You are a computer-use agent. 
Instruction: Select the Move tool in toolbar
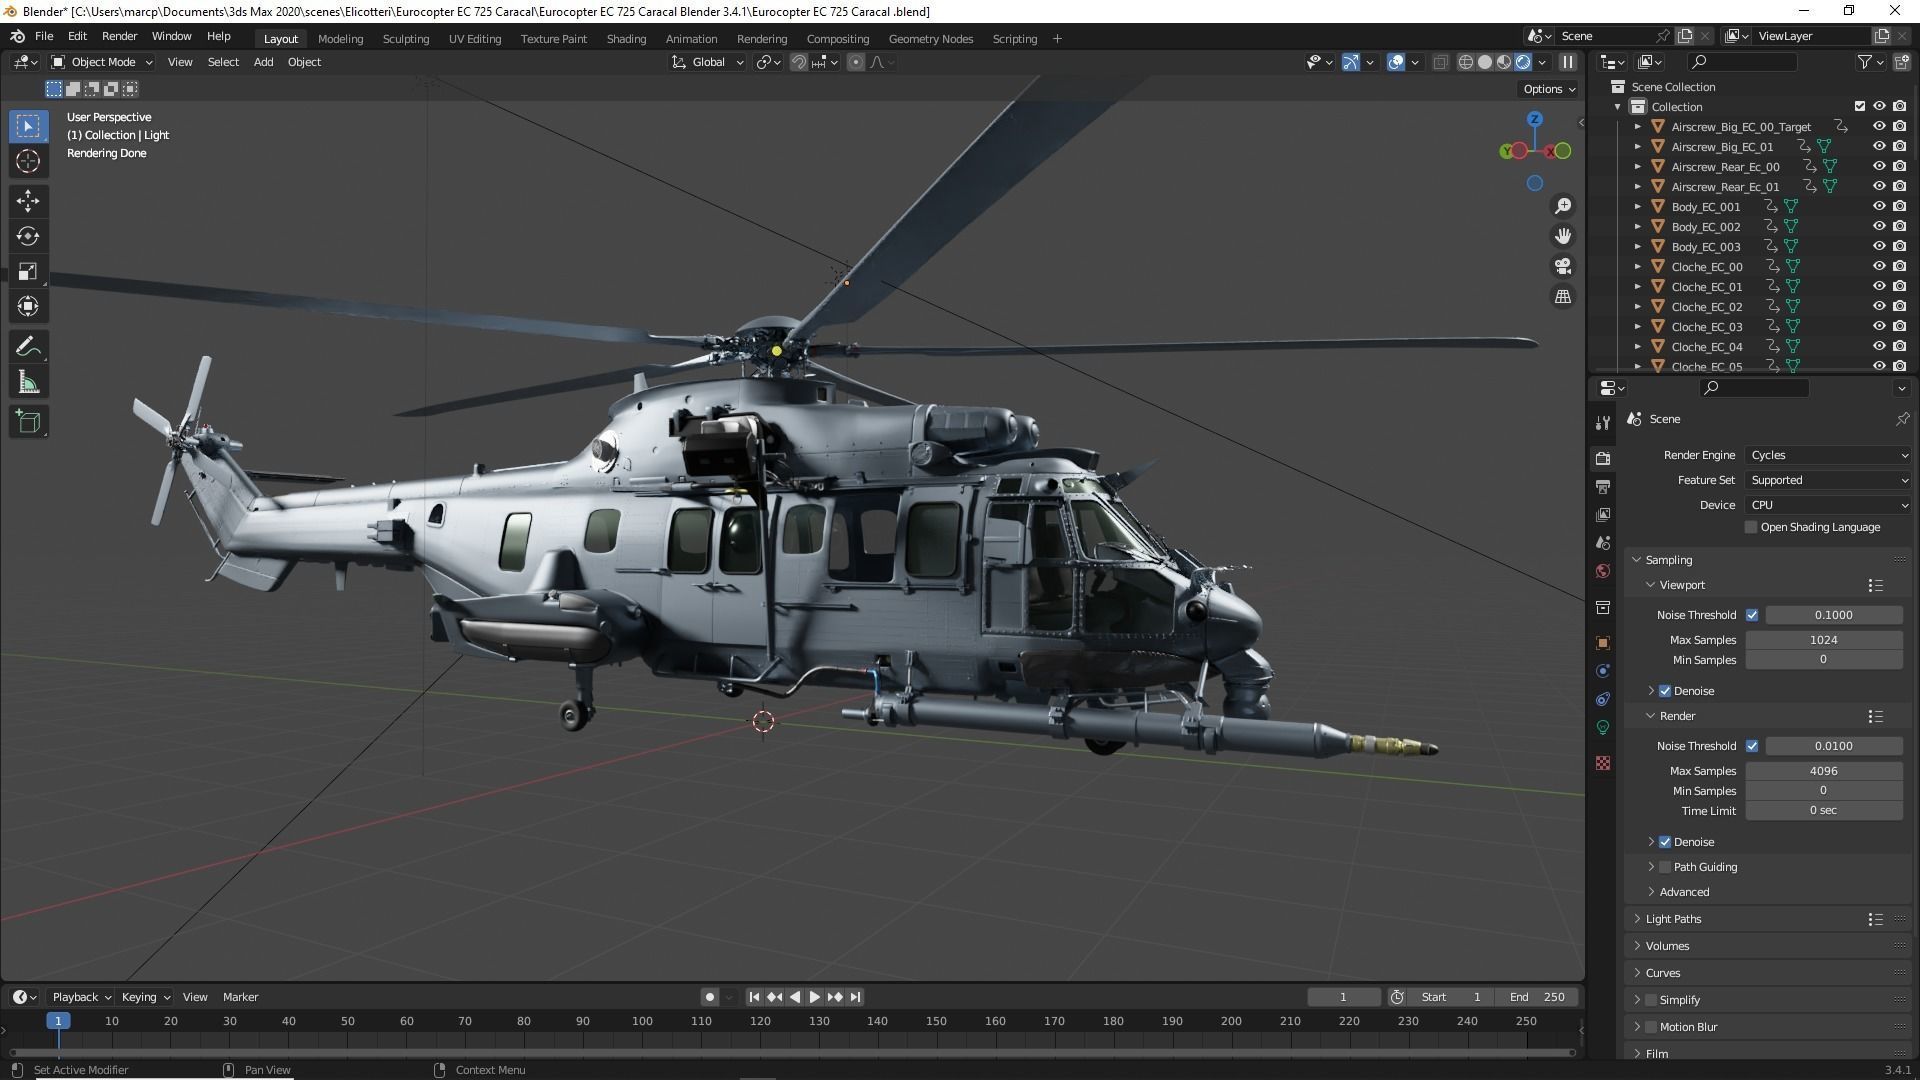click(28, 201)
